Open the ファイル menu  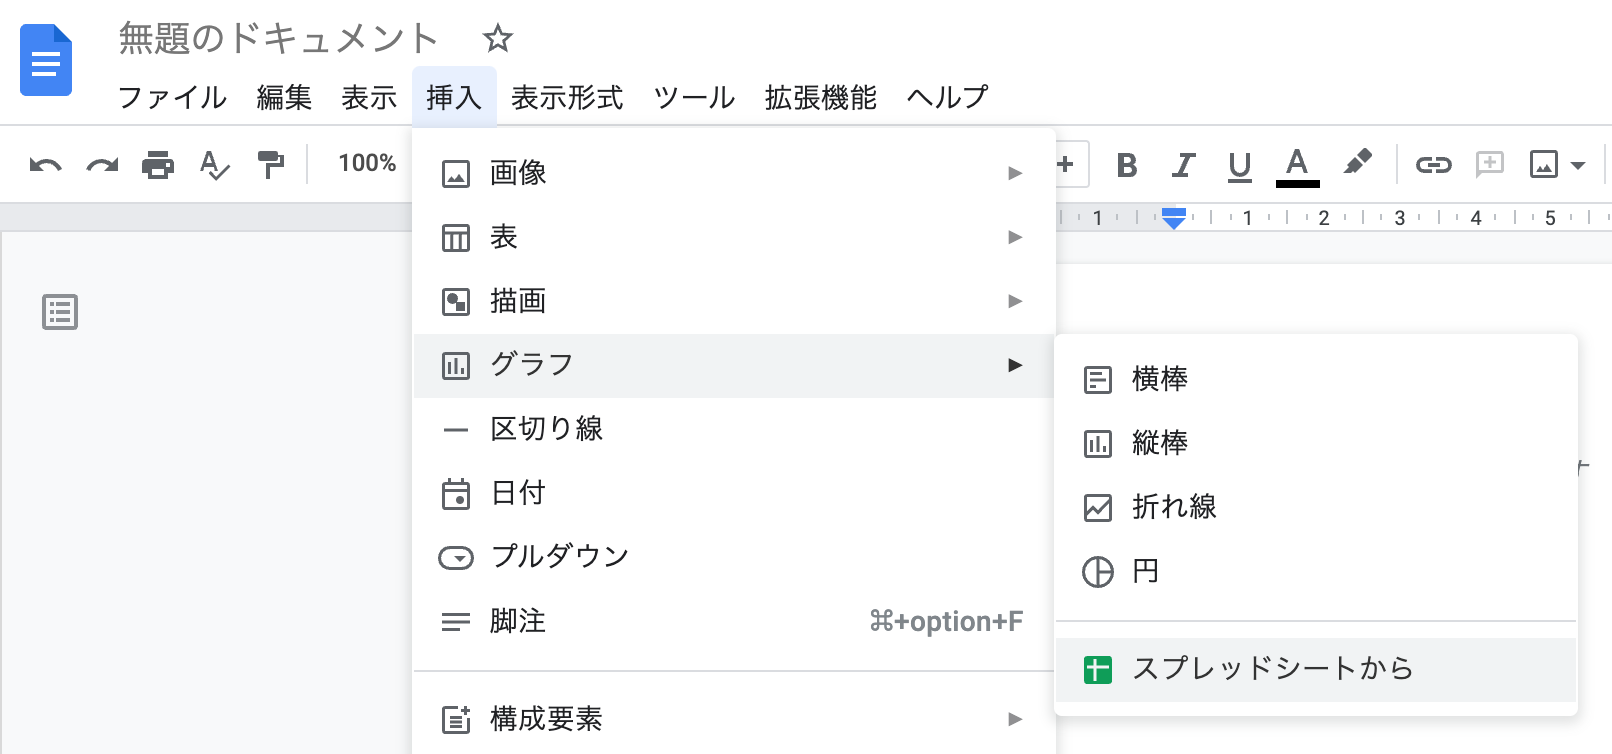172,97
